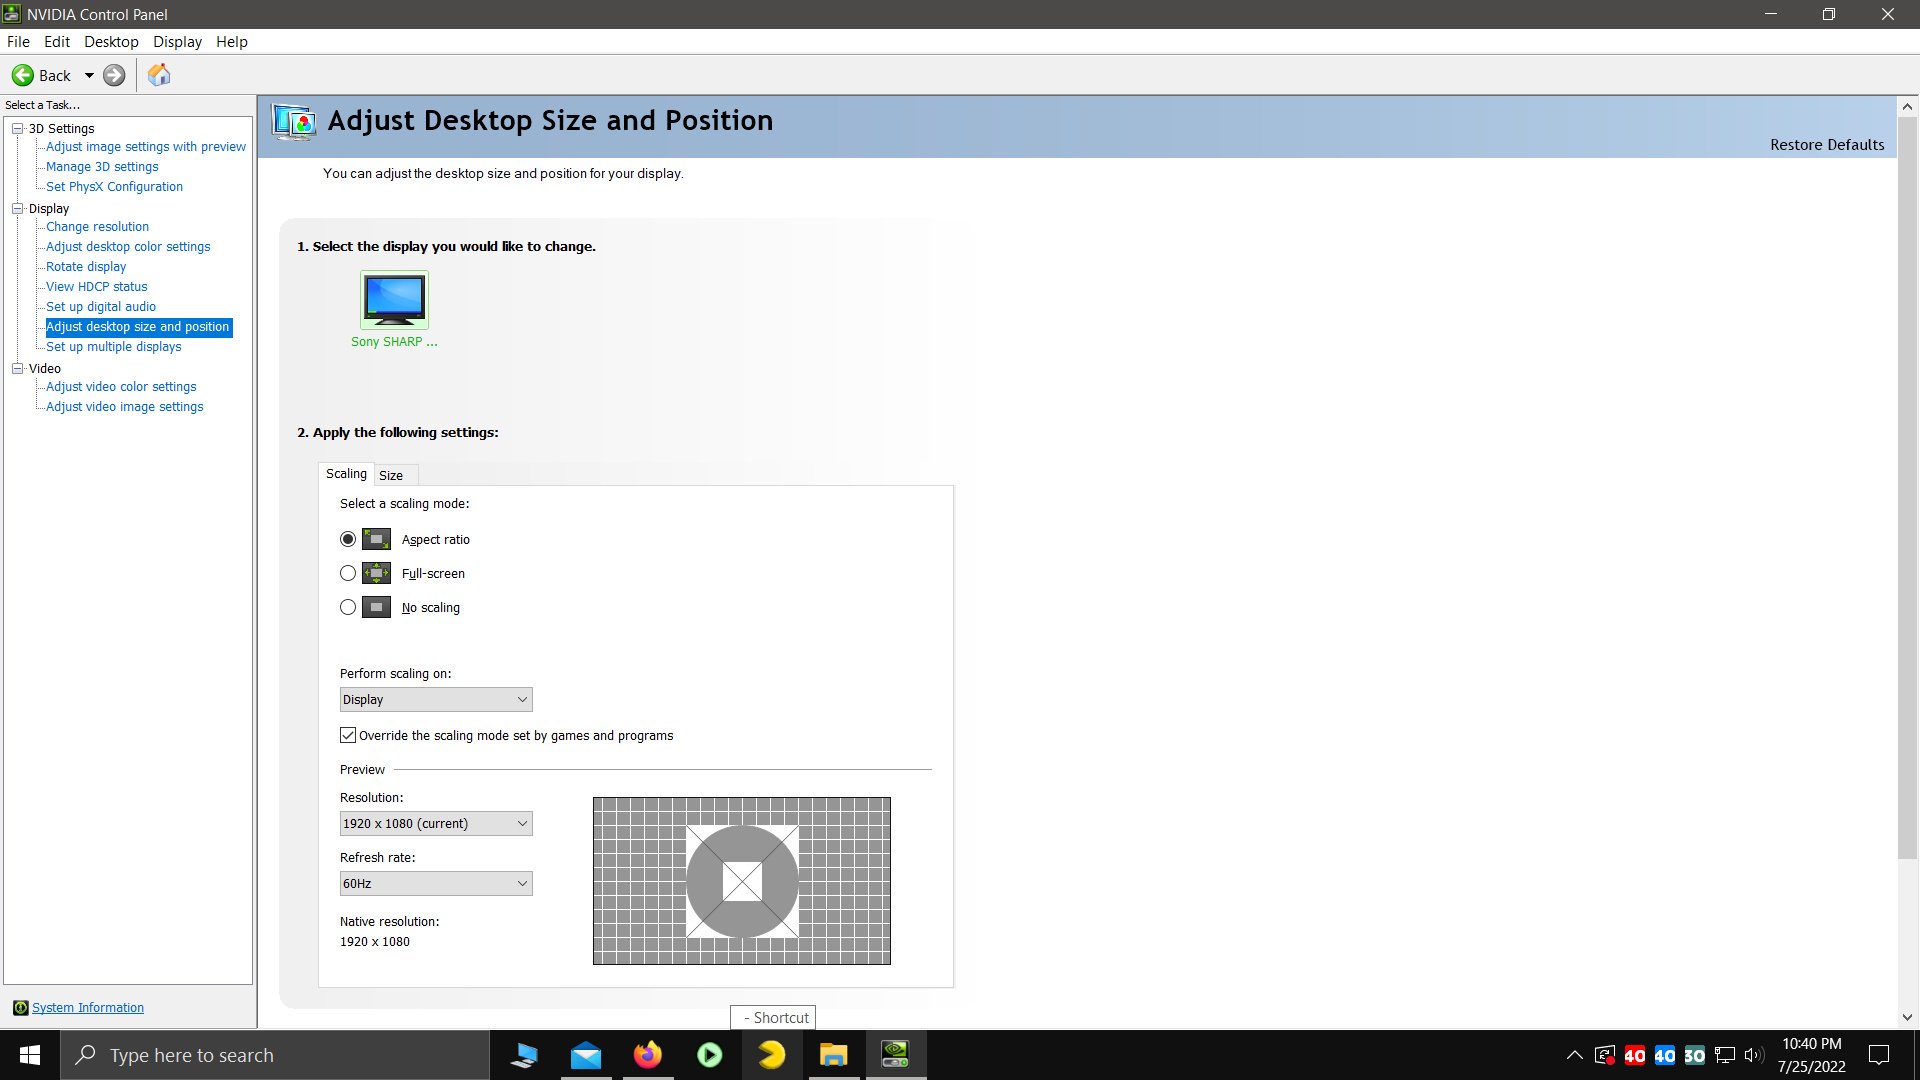Open Firefox from the taskbar
Viewport: 1920px width, 1080px height.
click(648, 1055)
